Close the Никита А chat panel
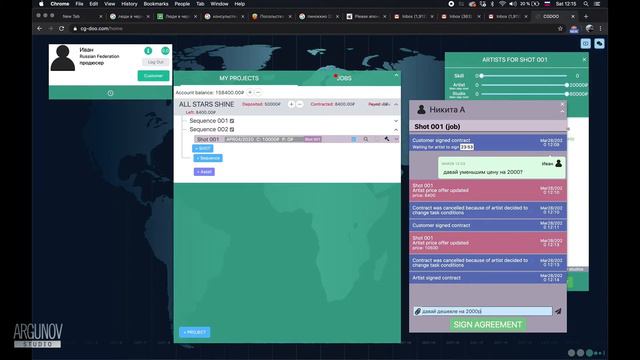 (x=562, y=104)
